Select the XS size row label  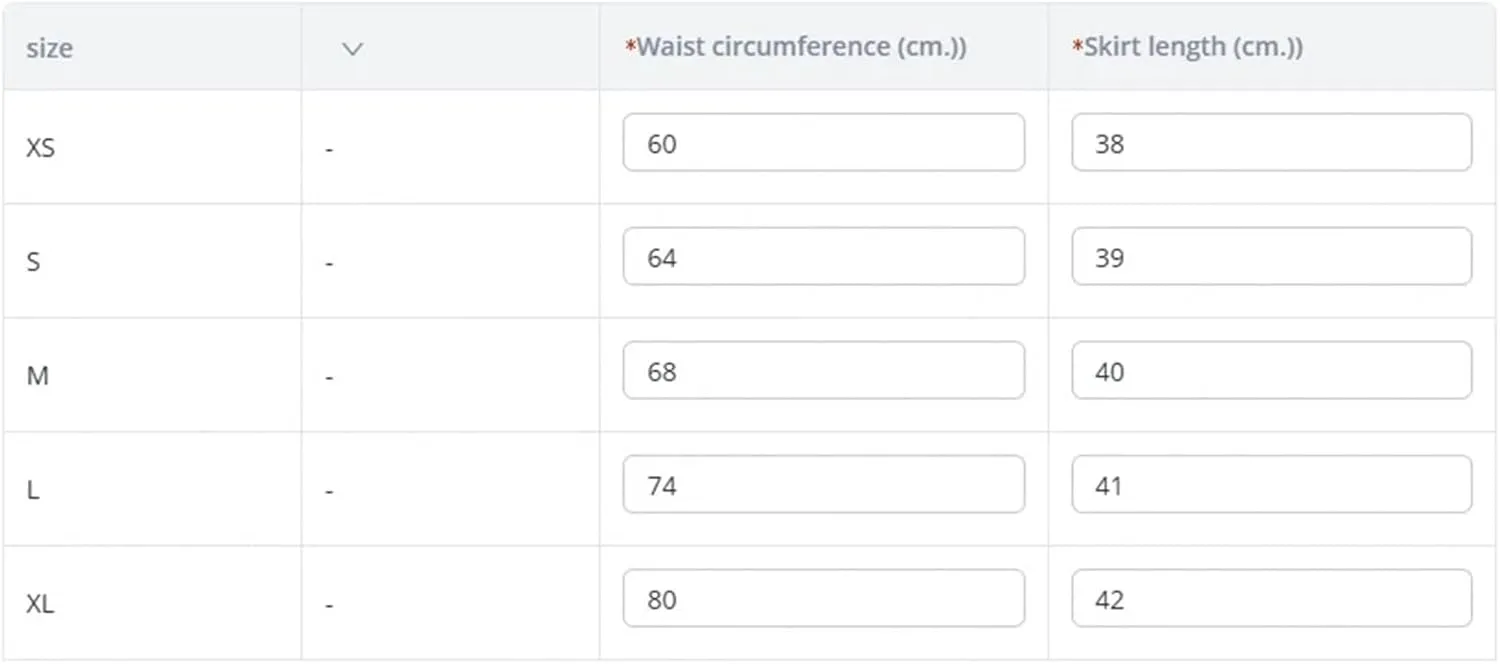coord(40,148)
